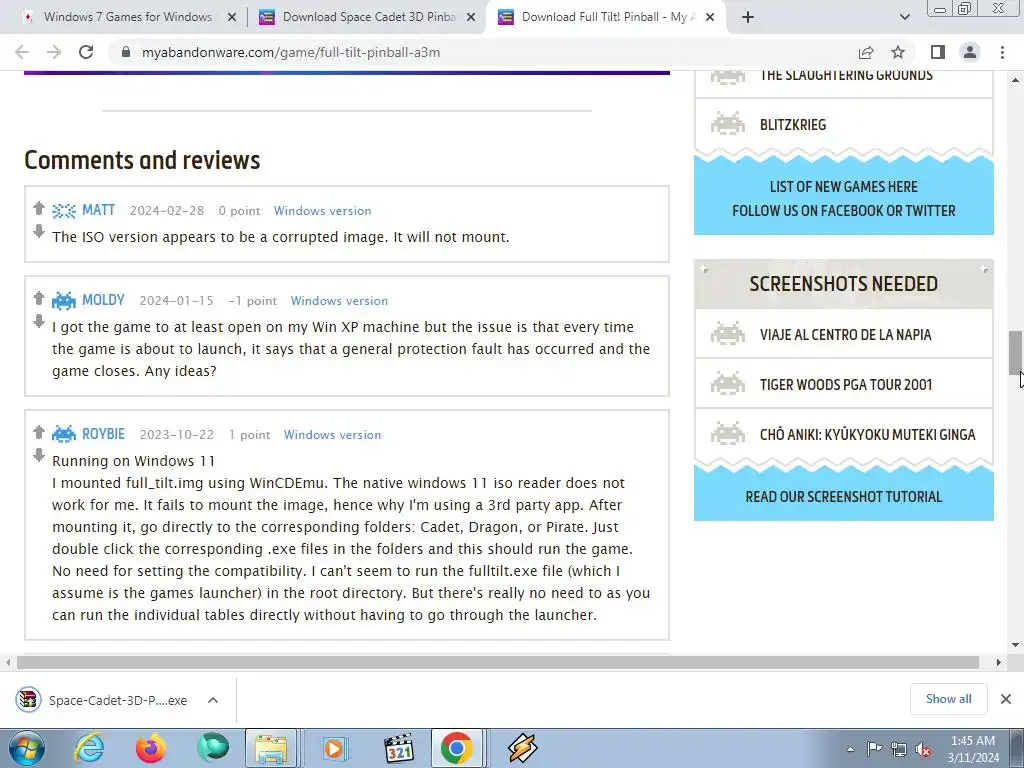Close the downloads bar
The height and width of the screenshot is (768, 1024).
pos(1006,699)
